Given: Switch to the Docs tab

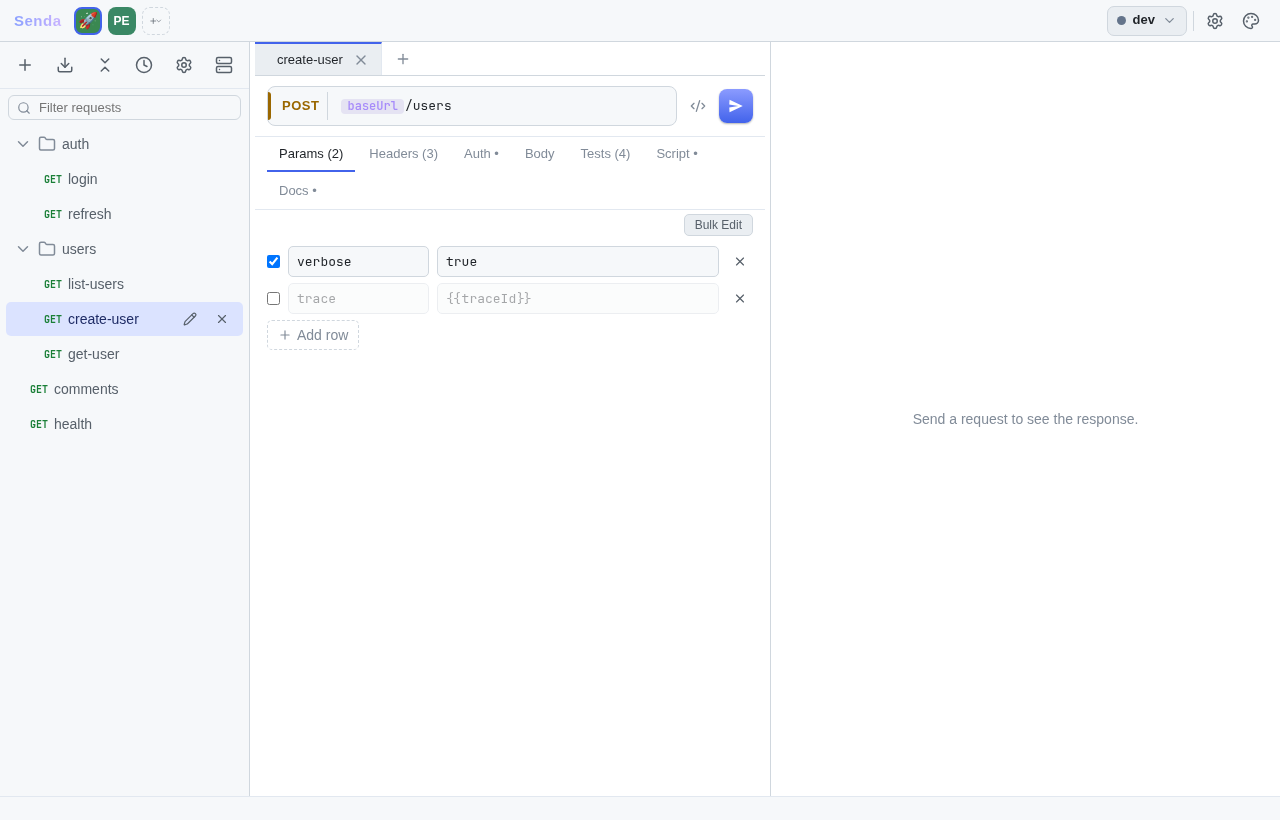Looking at the screenshot, I should click(298, 191).
